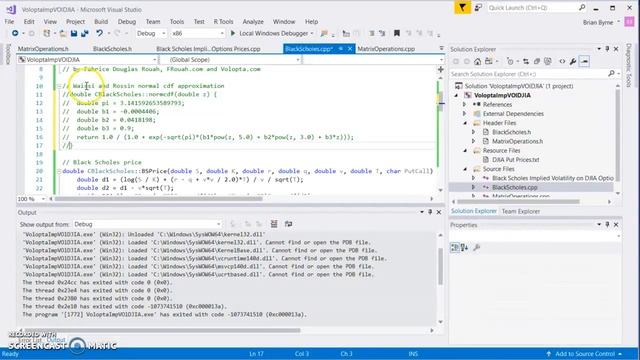Open the Diagnostic Tools side tab
Screen dimensions: 640x360
pos(629,65)
